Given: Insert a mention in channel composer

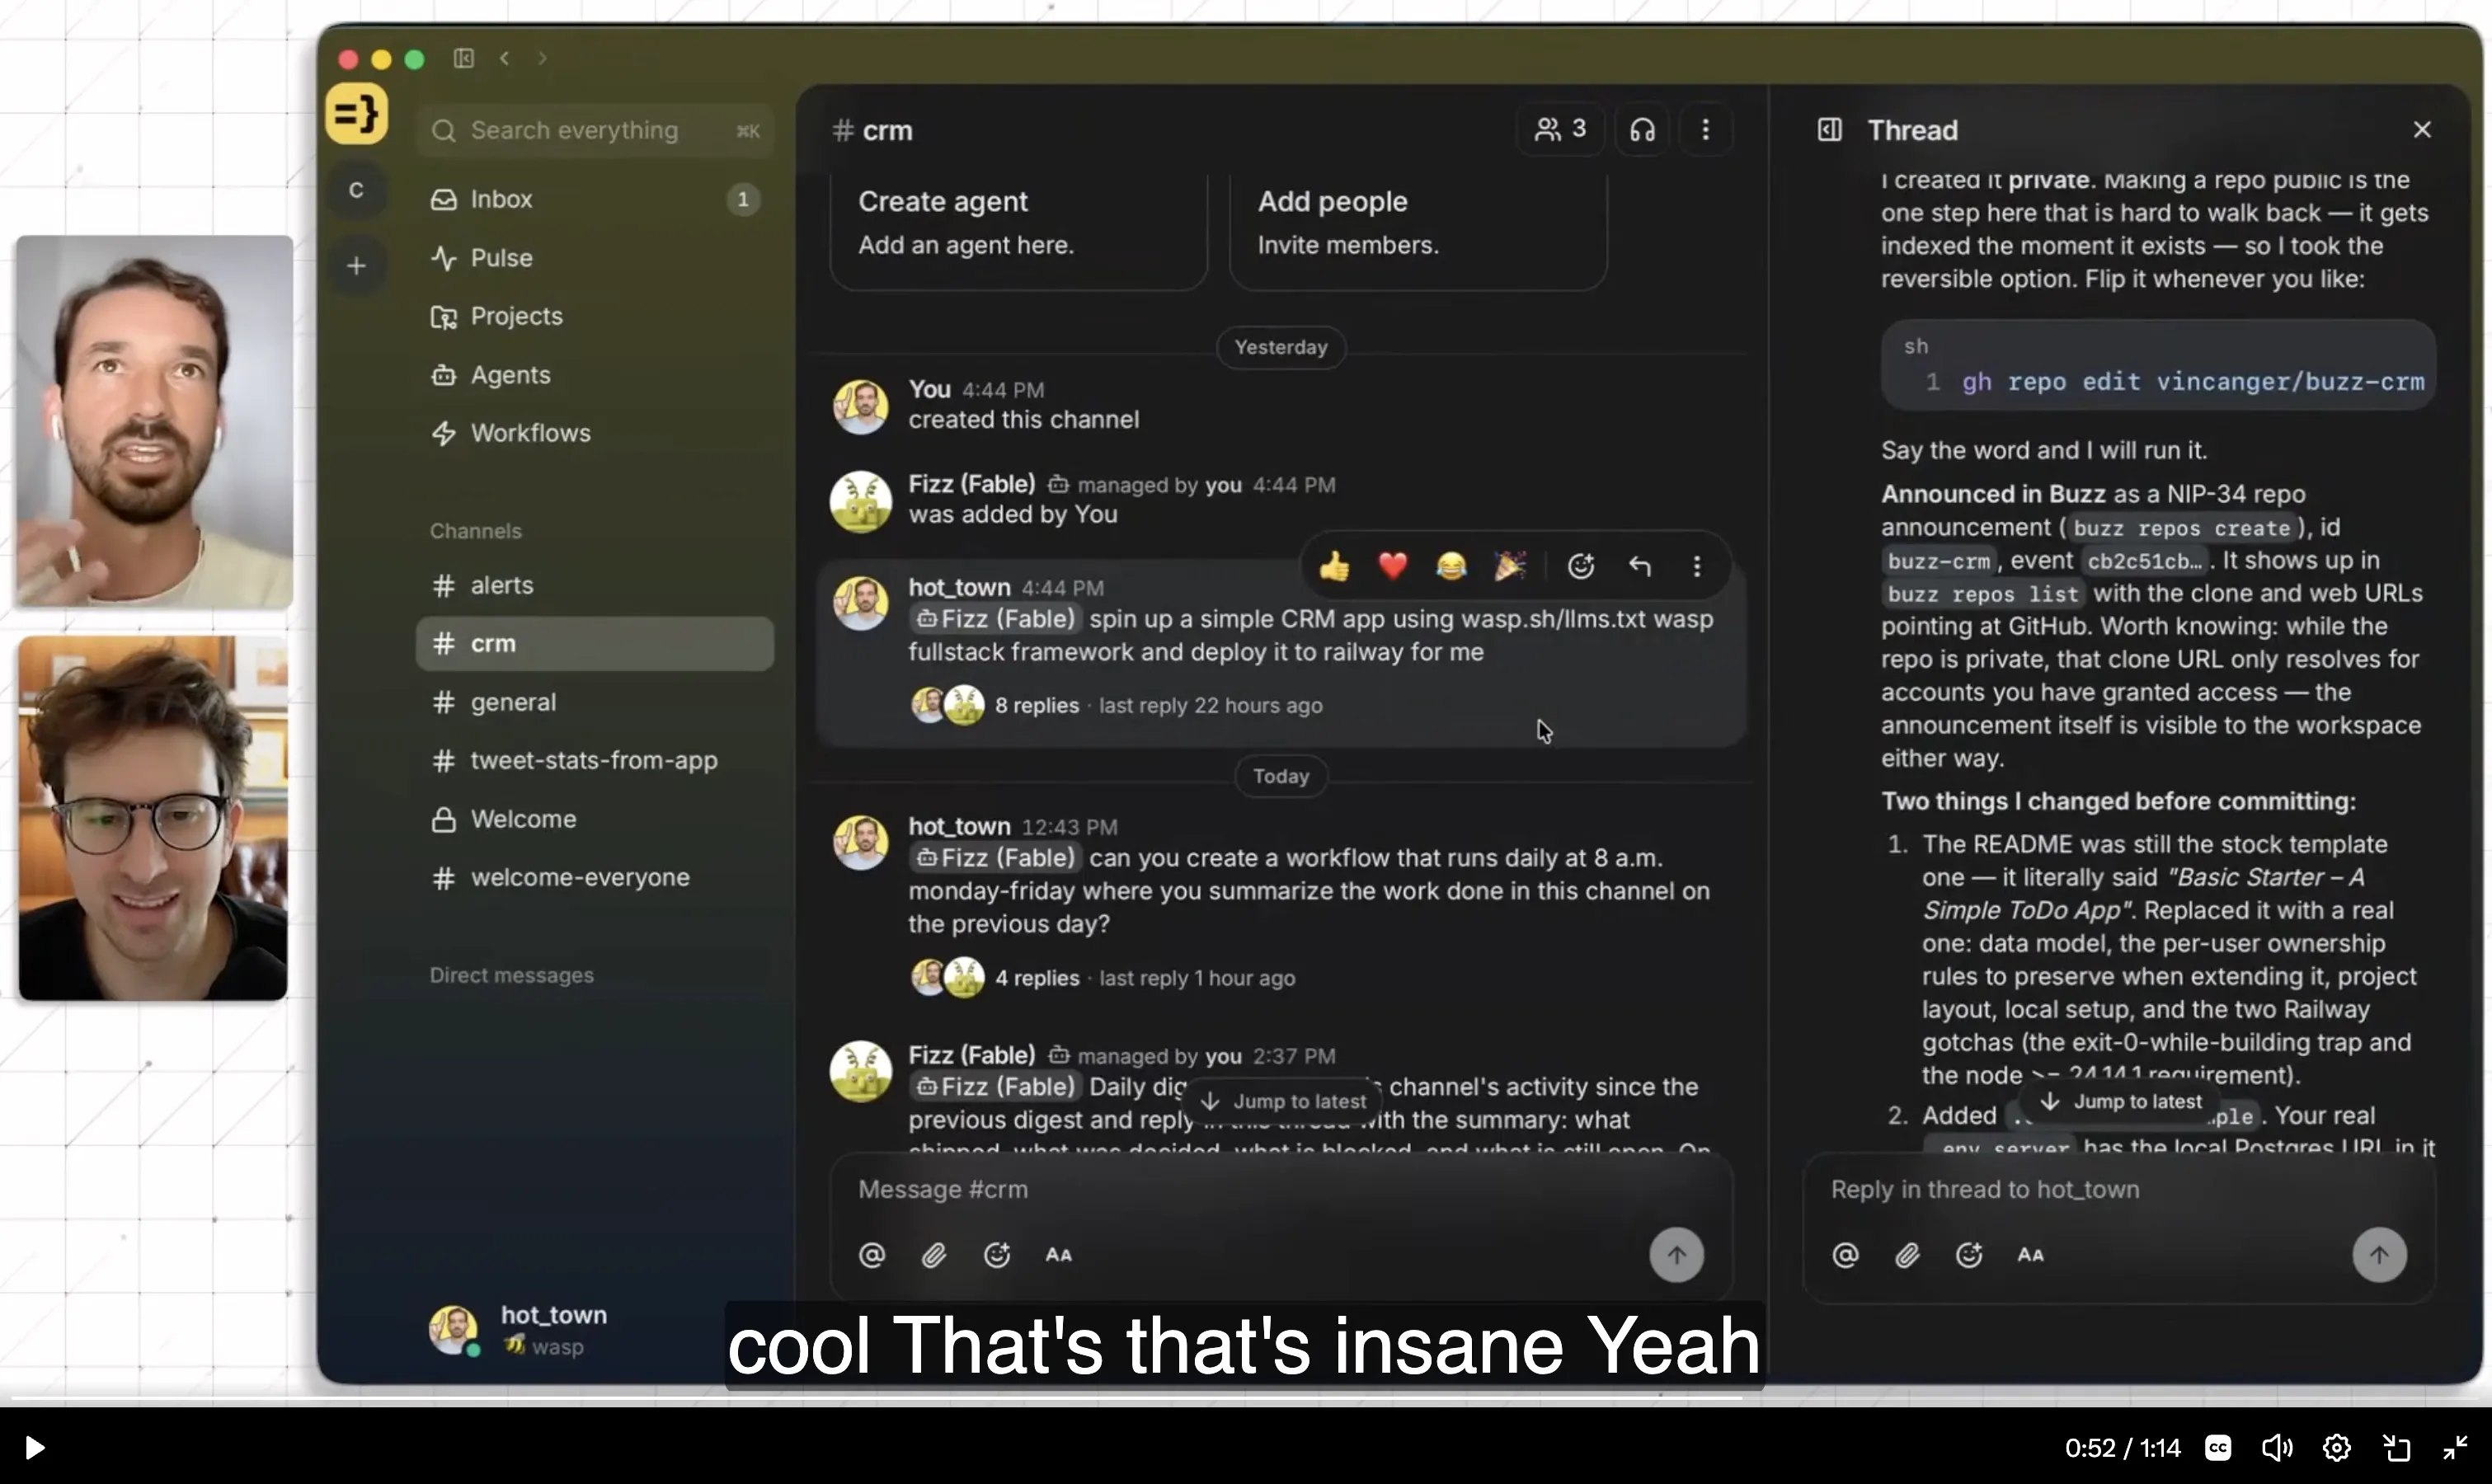Looking at the screenshot, I should click(872, 1255).
